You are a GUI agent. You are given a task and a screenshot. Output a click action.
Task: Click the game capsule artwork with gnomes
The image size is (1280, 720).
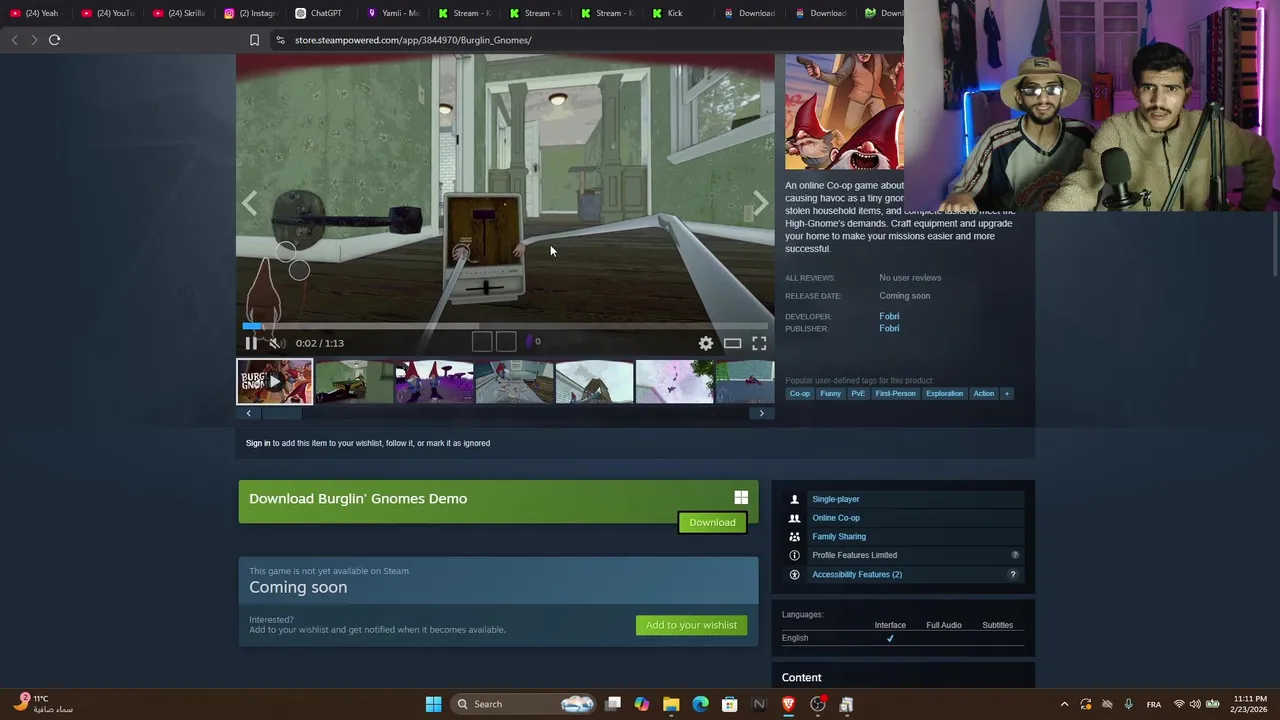[844, 112]
